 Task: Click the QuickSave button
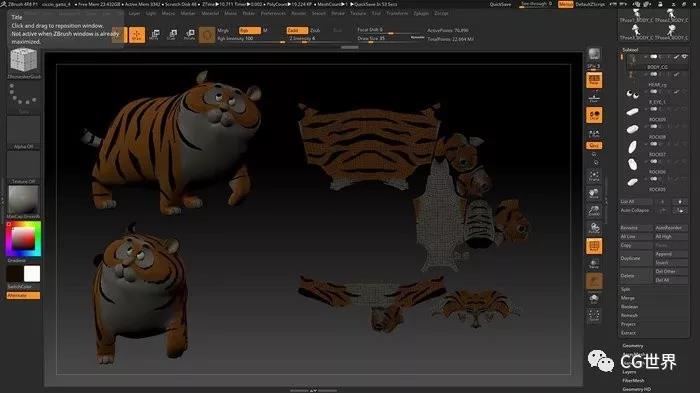point(500,4)
